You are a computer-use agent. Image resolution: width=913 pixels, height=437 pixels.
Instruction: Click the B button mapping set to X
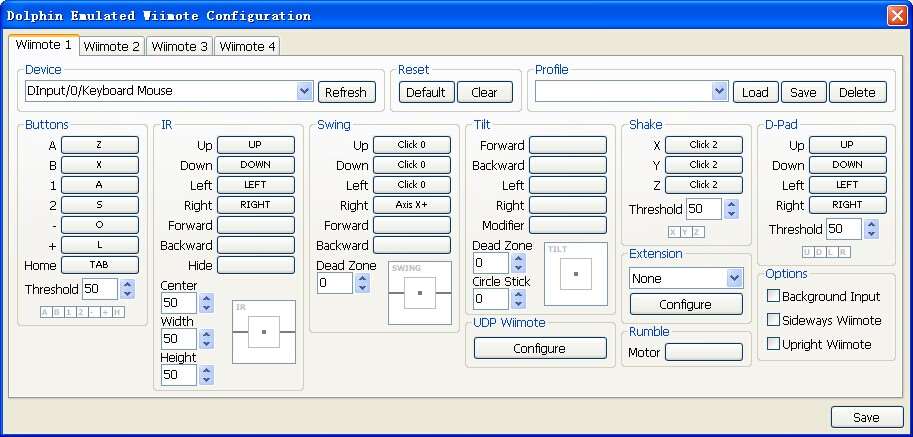(100, 165)
